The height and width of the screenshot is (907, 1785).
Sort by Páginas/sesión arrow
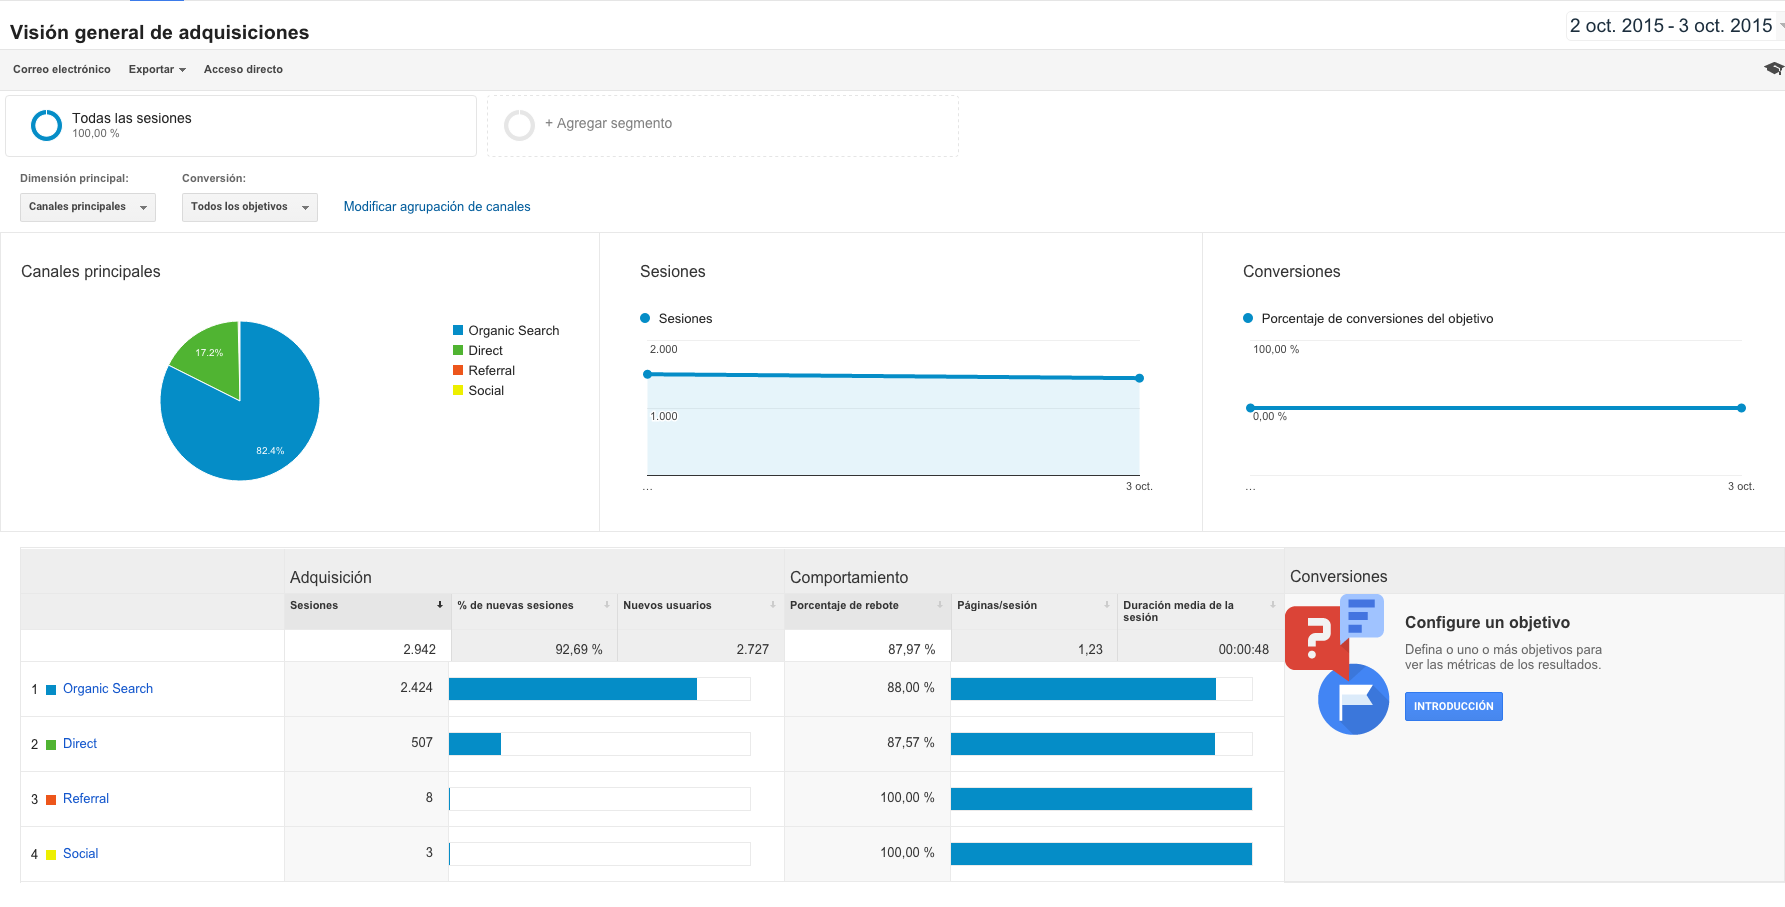click(1107, 605)
